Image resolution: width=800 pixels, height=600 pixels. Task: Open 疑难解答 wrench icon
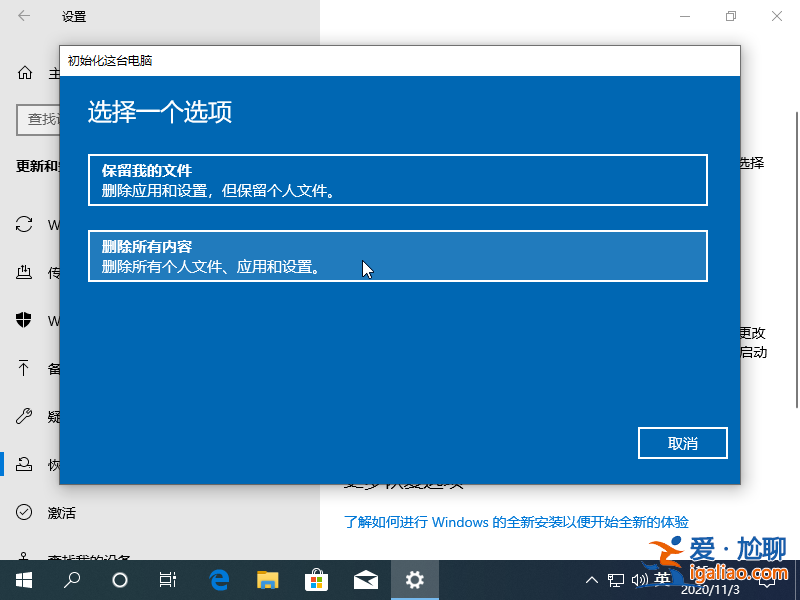point(24,416)
